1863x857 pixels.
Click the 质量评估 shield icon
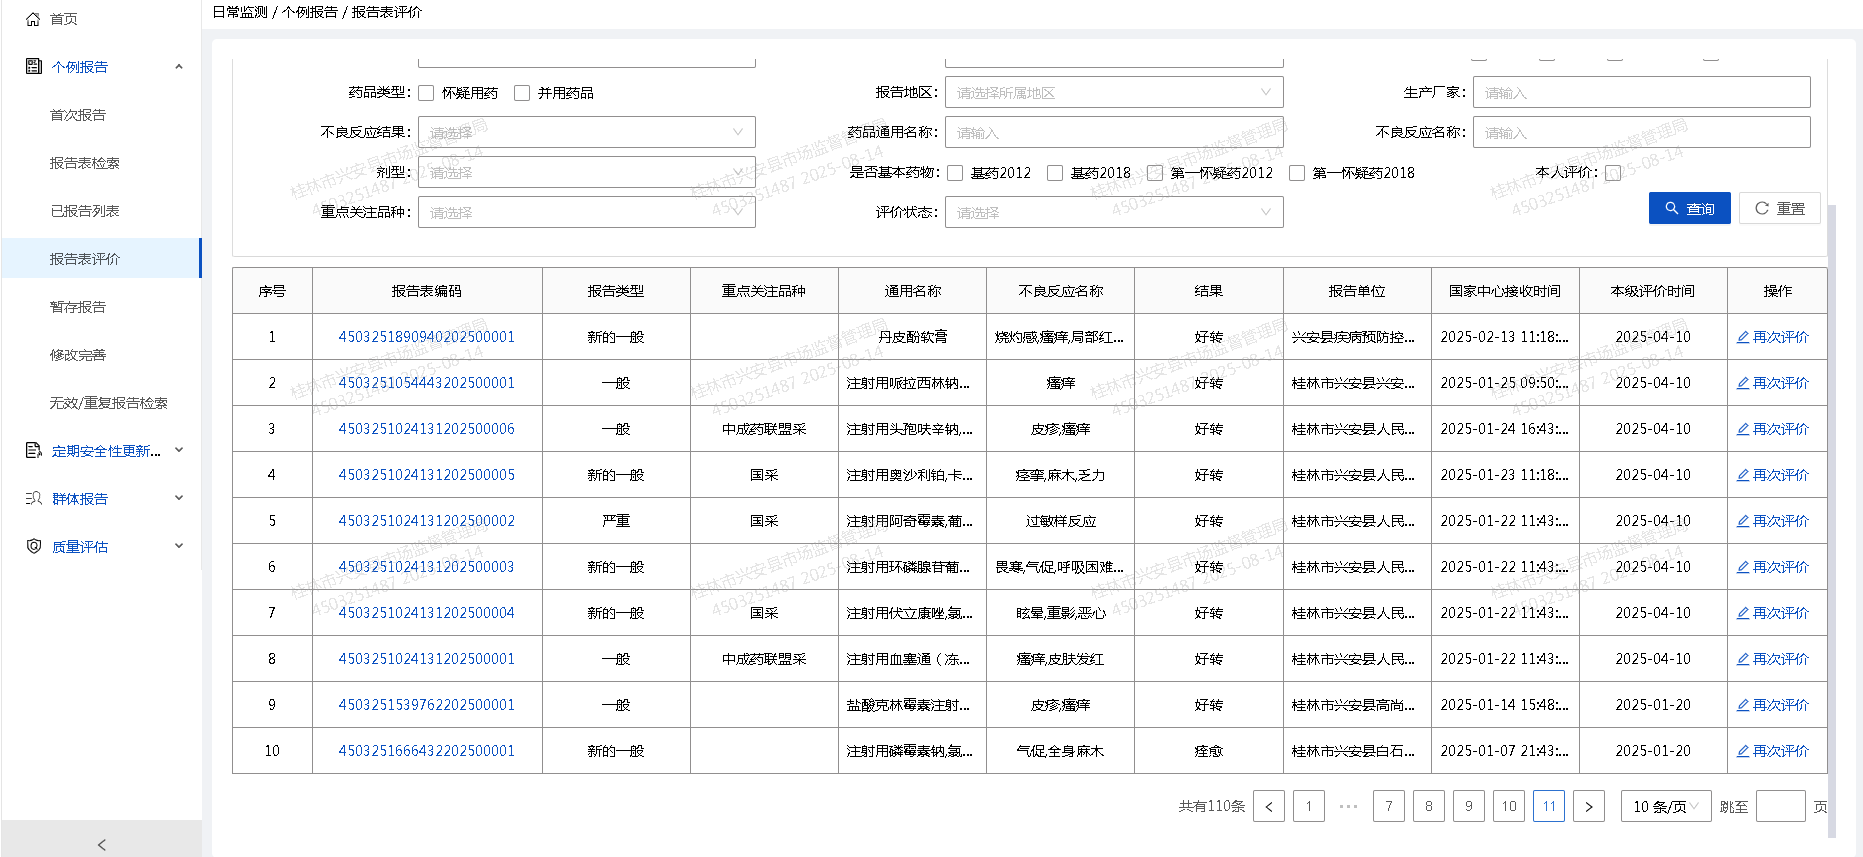(34, 547)
